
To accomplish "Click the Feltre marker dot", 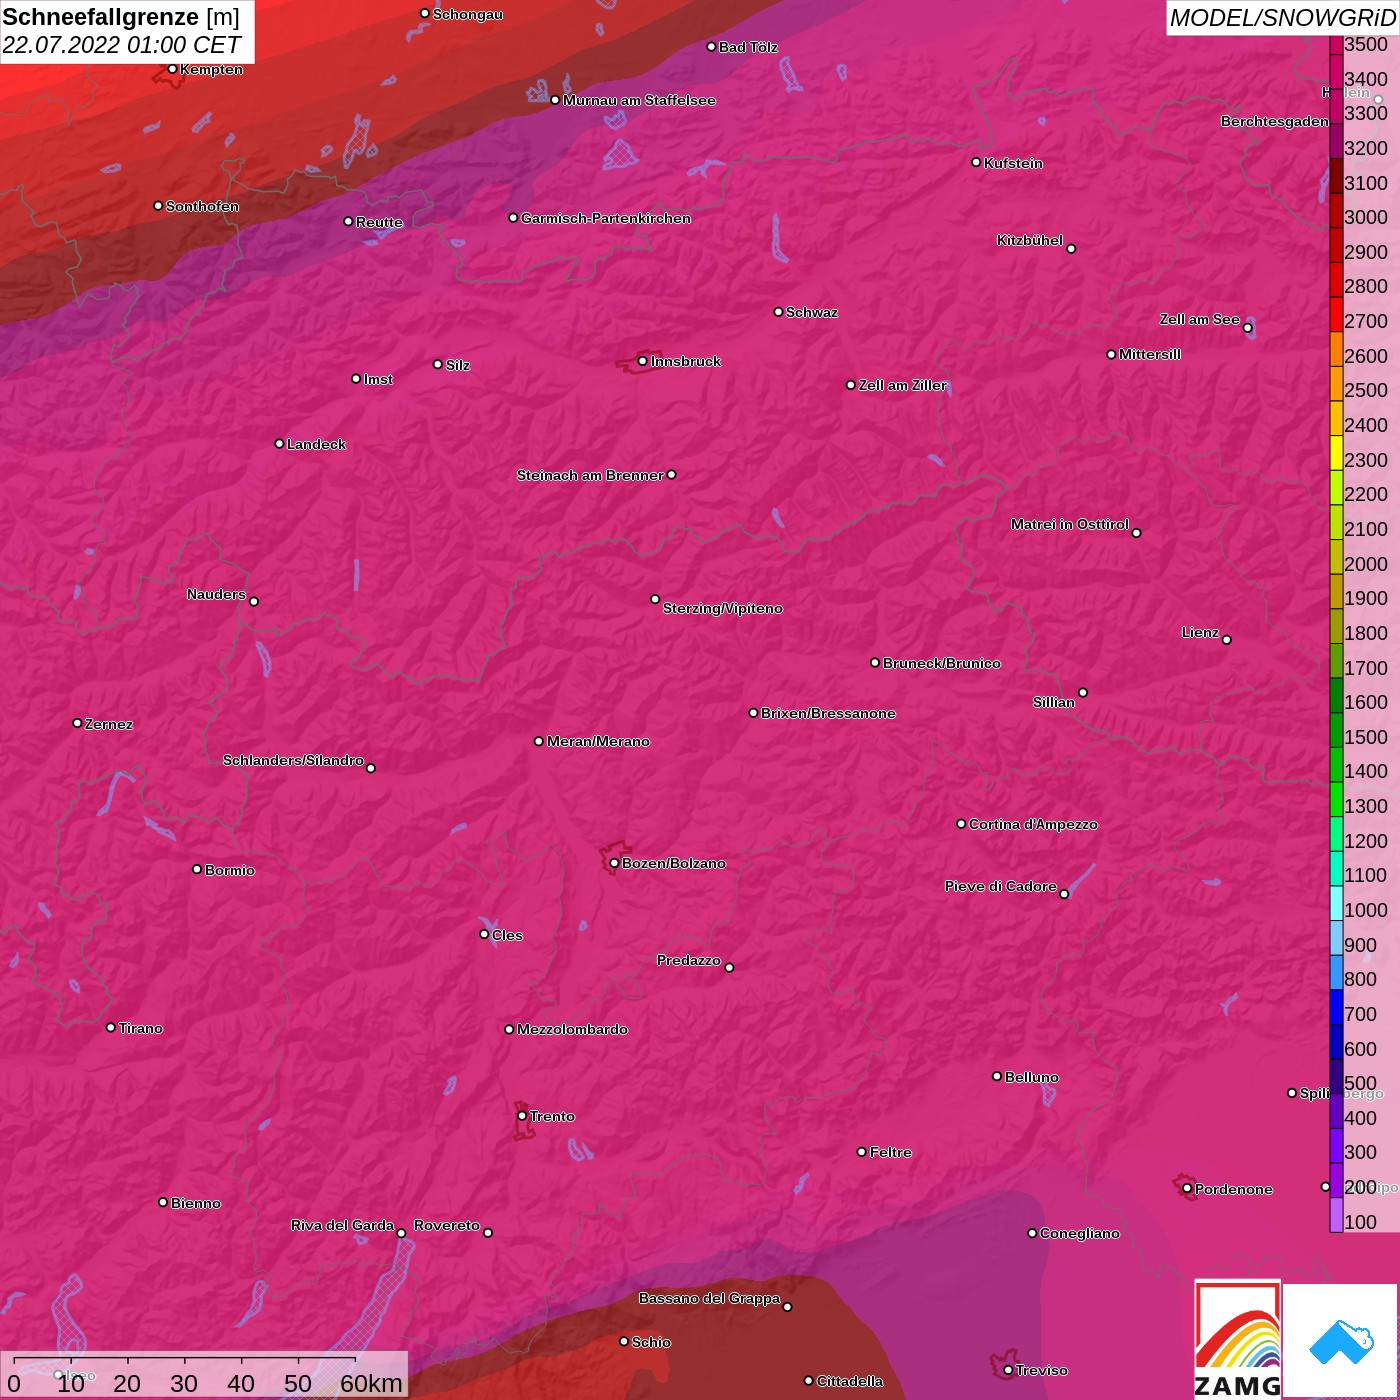I will (x=861, y=1152).
